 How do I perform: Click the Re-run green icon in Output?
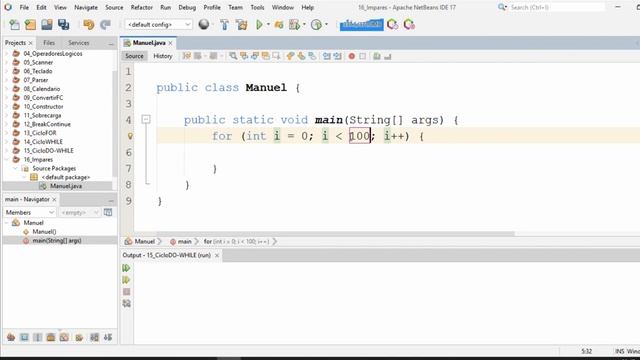[127, 268]
